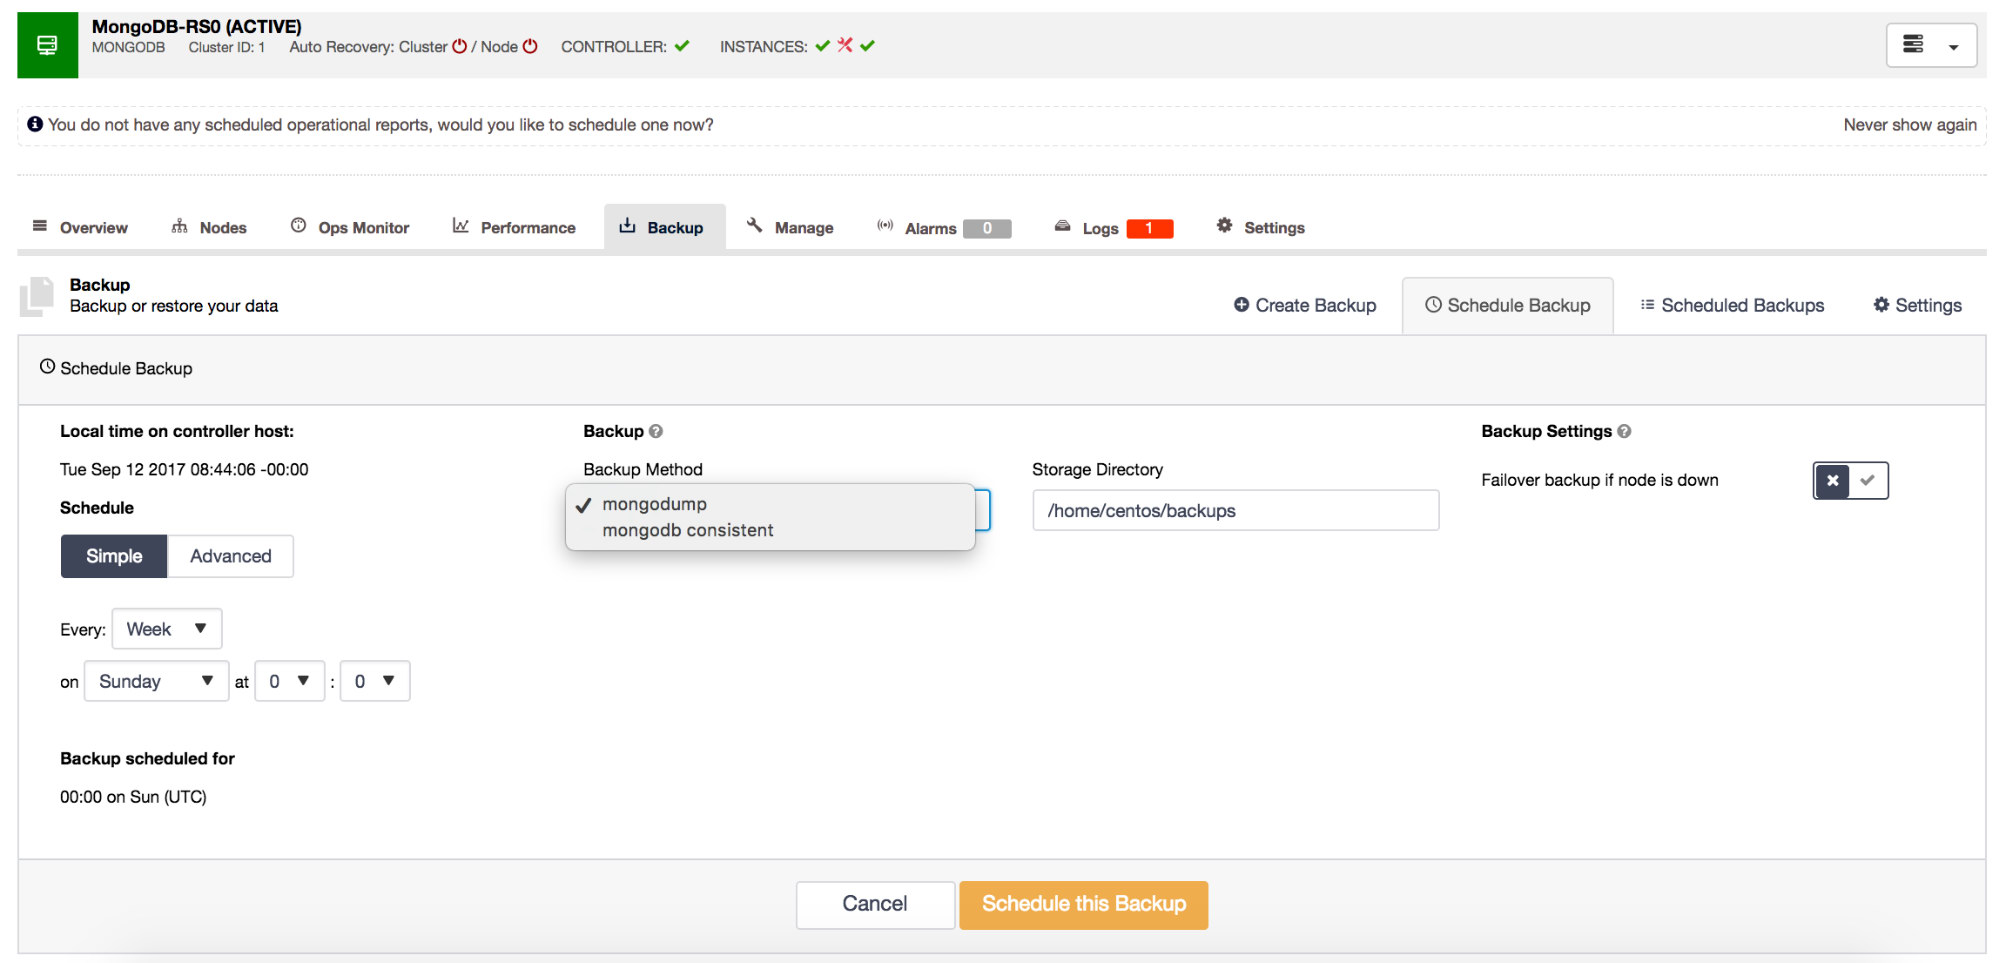1999x963 pixels.
Task: Switch to Advanced schedule mode
Action: [x=231, y=556]
